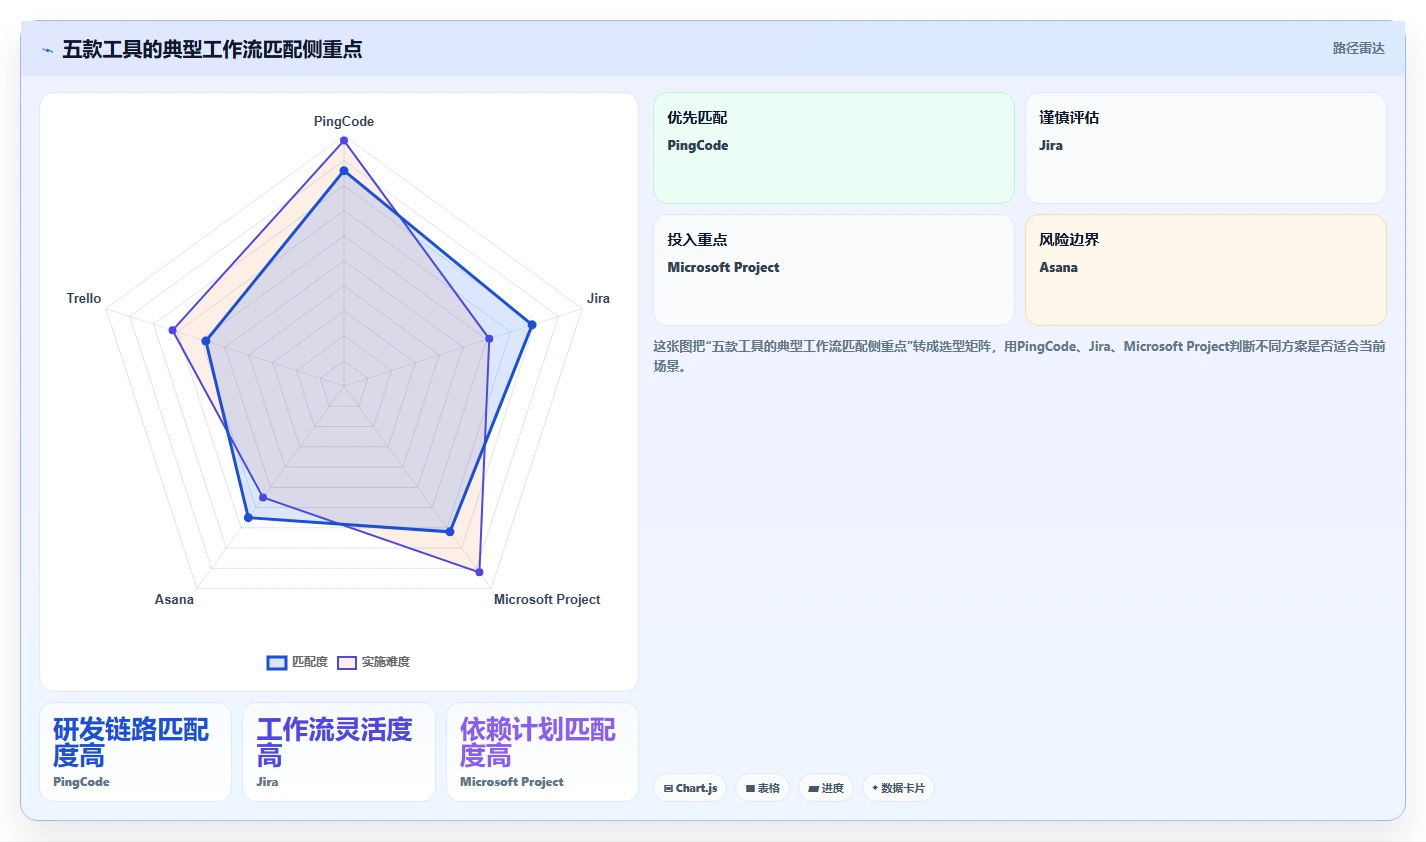Image resolution: width=1426 pixels, height=842 pixels.
Task: Click the 路径雷达 label in header
Action: 1358,48
